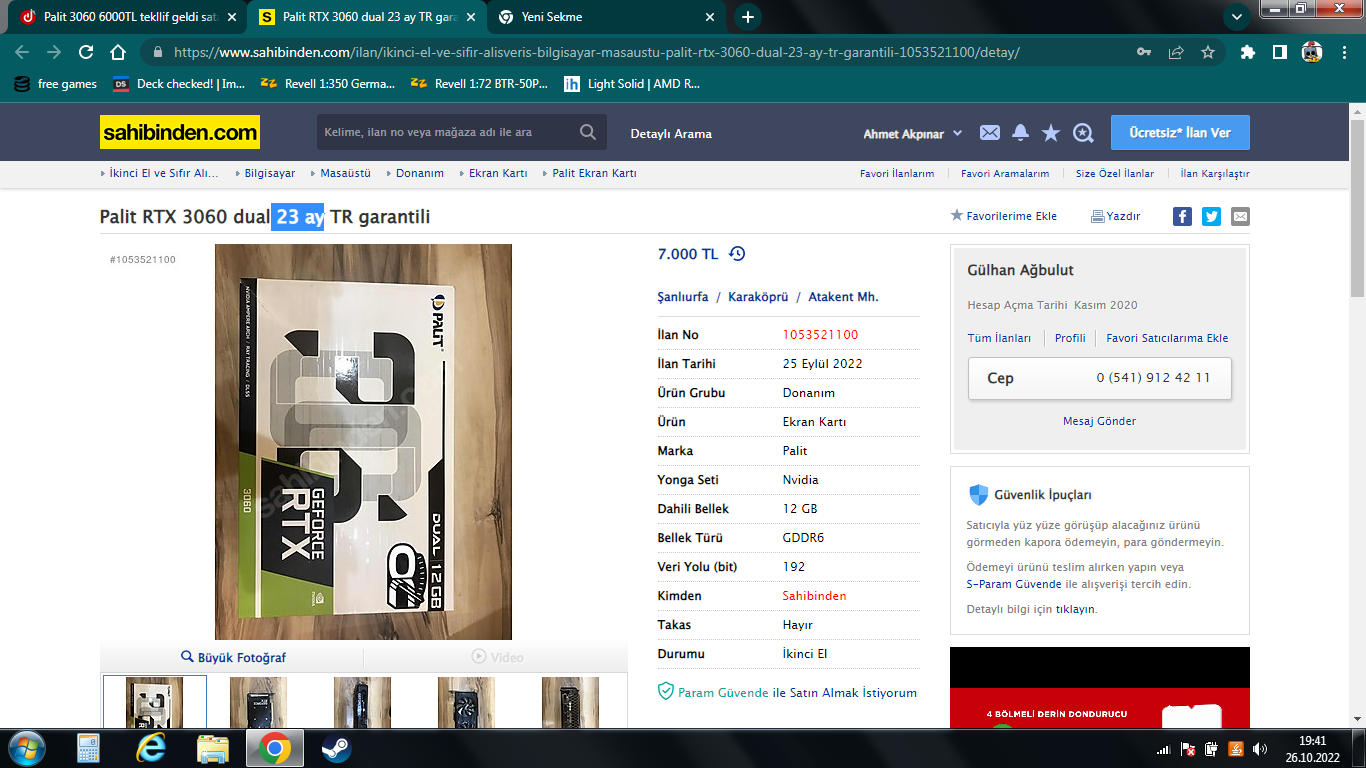This screenshot has height=768, width=1366.
Task: Open favorites star icon in the site header
Action: [x=1051, y=133]
